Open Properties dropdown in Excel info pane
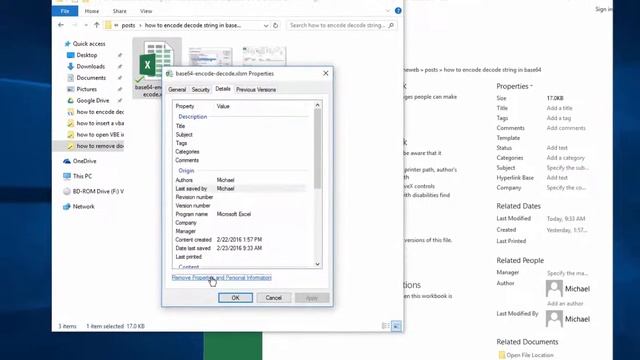Viewport: 640px width, 360px height. pos(515,86)
